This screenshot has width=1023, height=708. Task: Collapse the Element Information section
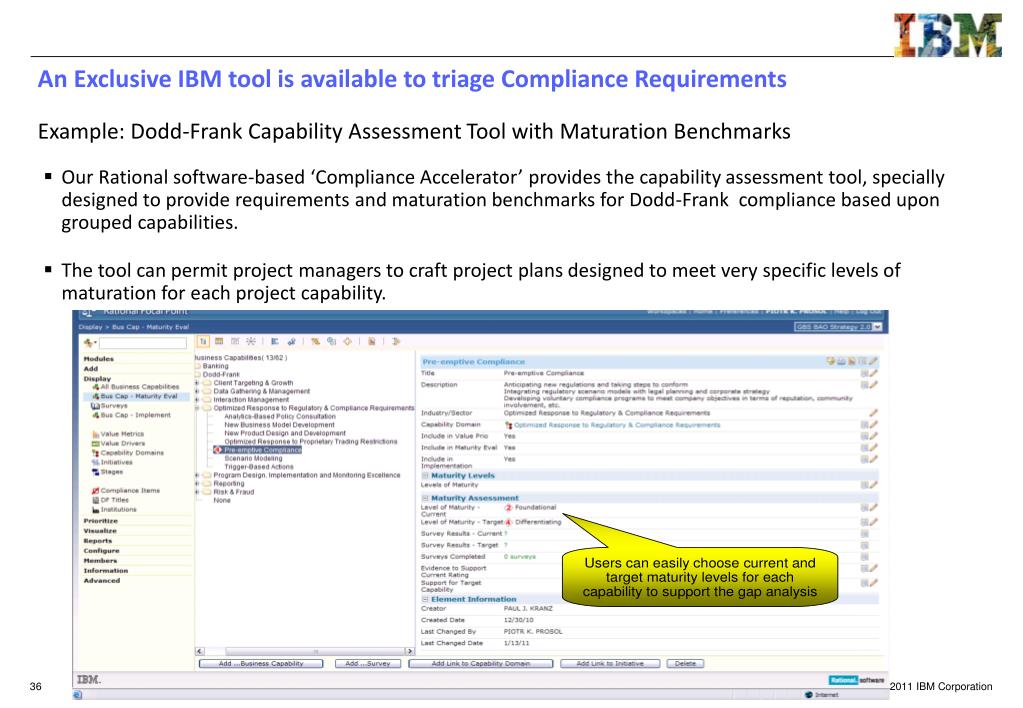tap(425, 599)
